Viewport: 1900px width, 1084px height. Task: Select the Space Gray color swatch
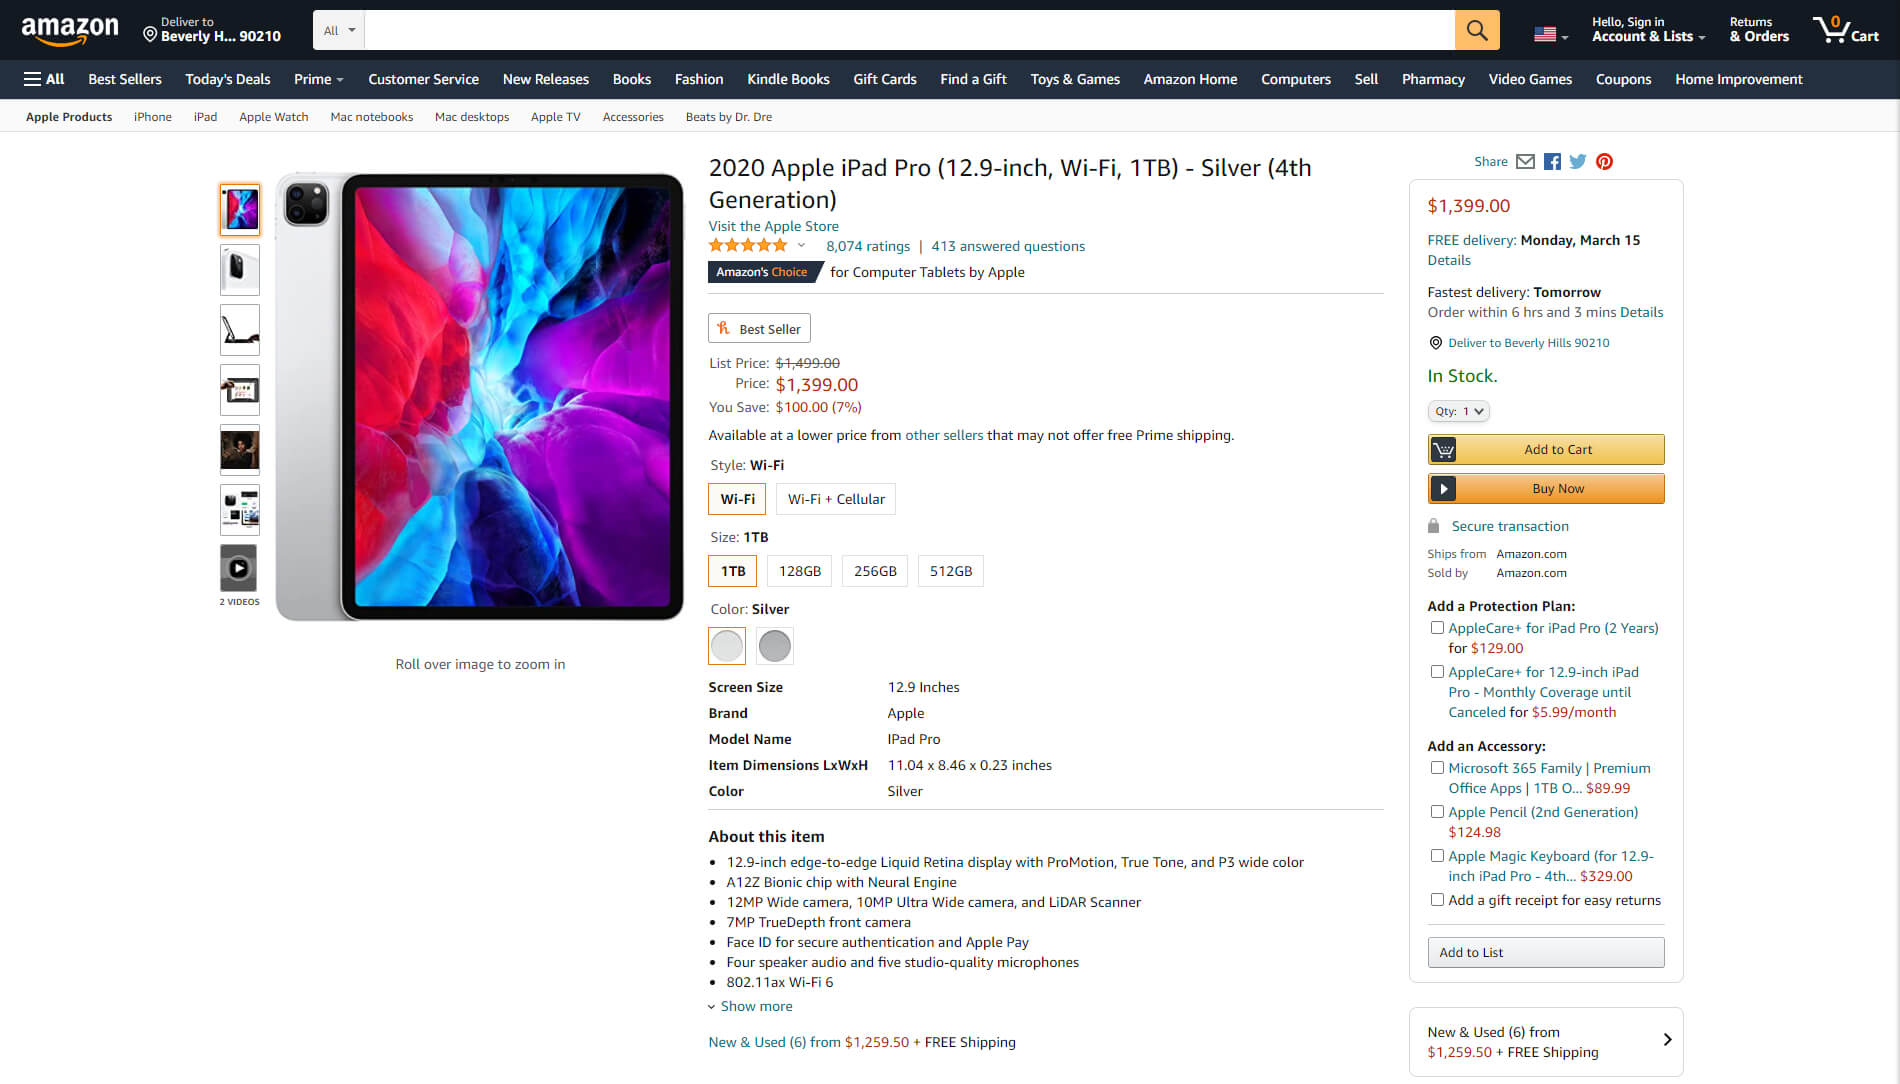click(x=774, y=646)
